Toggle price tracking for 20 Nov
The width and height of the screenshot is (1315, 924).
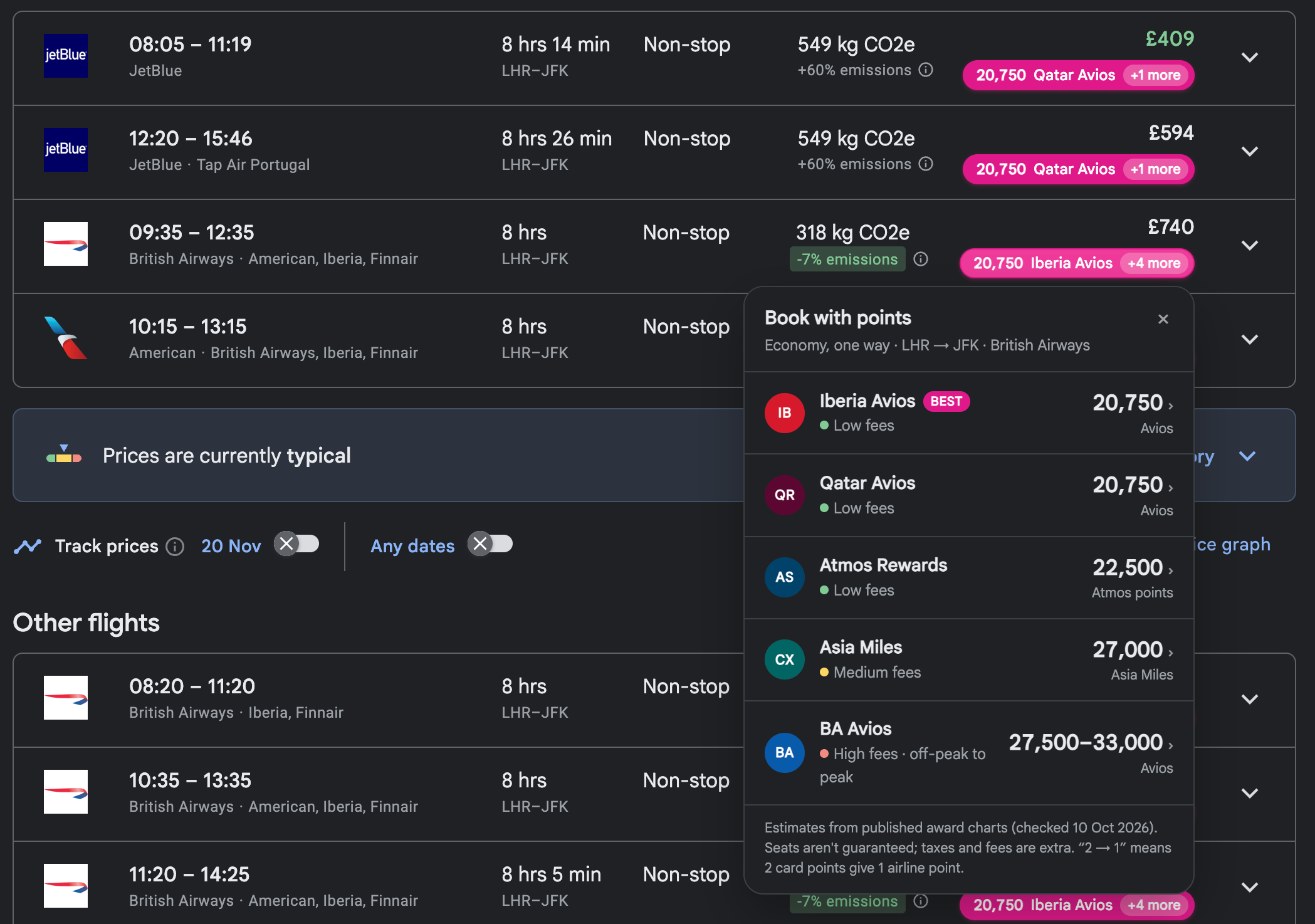[297, 544]
